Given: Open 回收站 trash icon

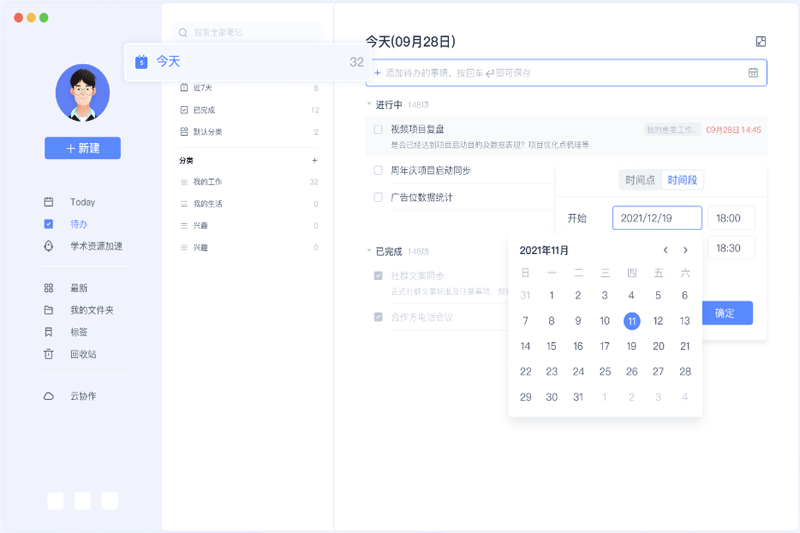Looking at the screenshot, I should pos(48,354).
